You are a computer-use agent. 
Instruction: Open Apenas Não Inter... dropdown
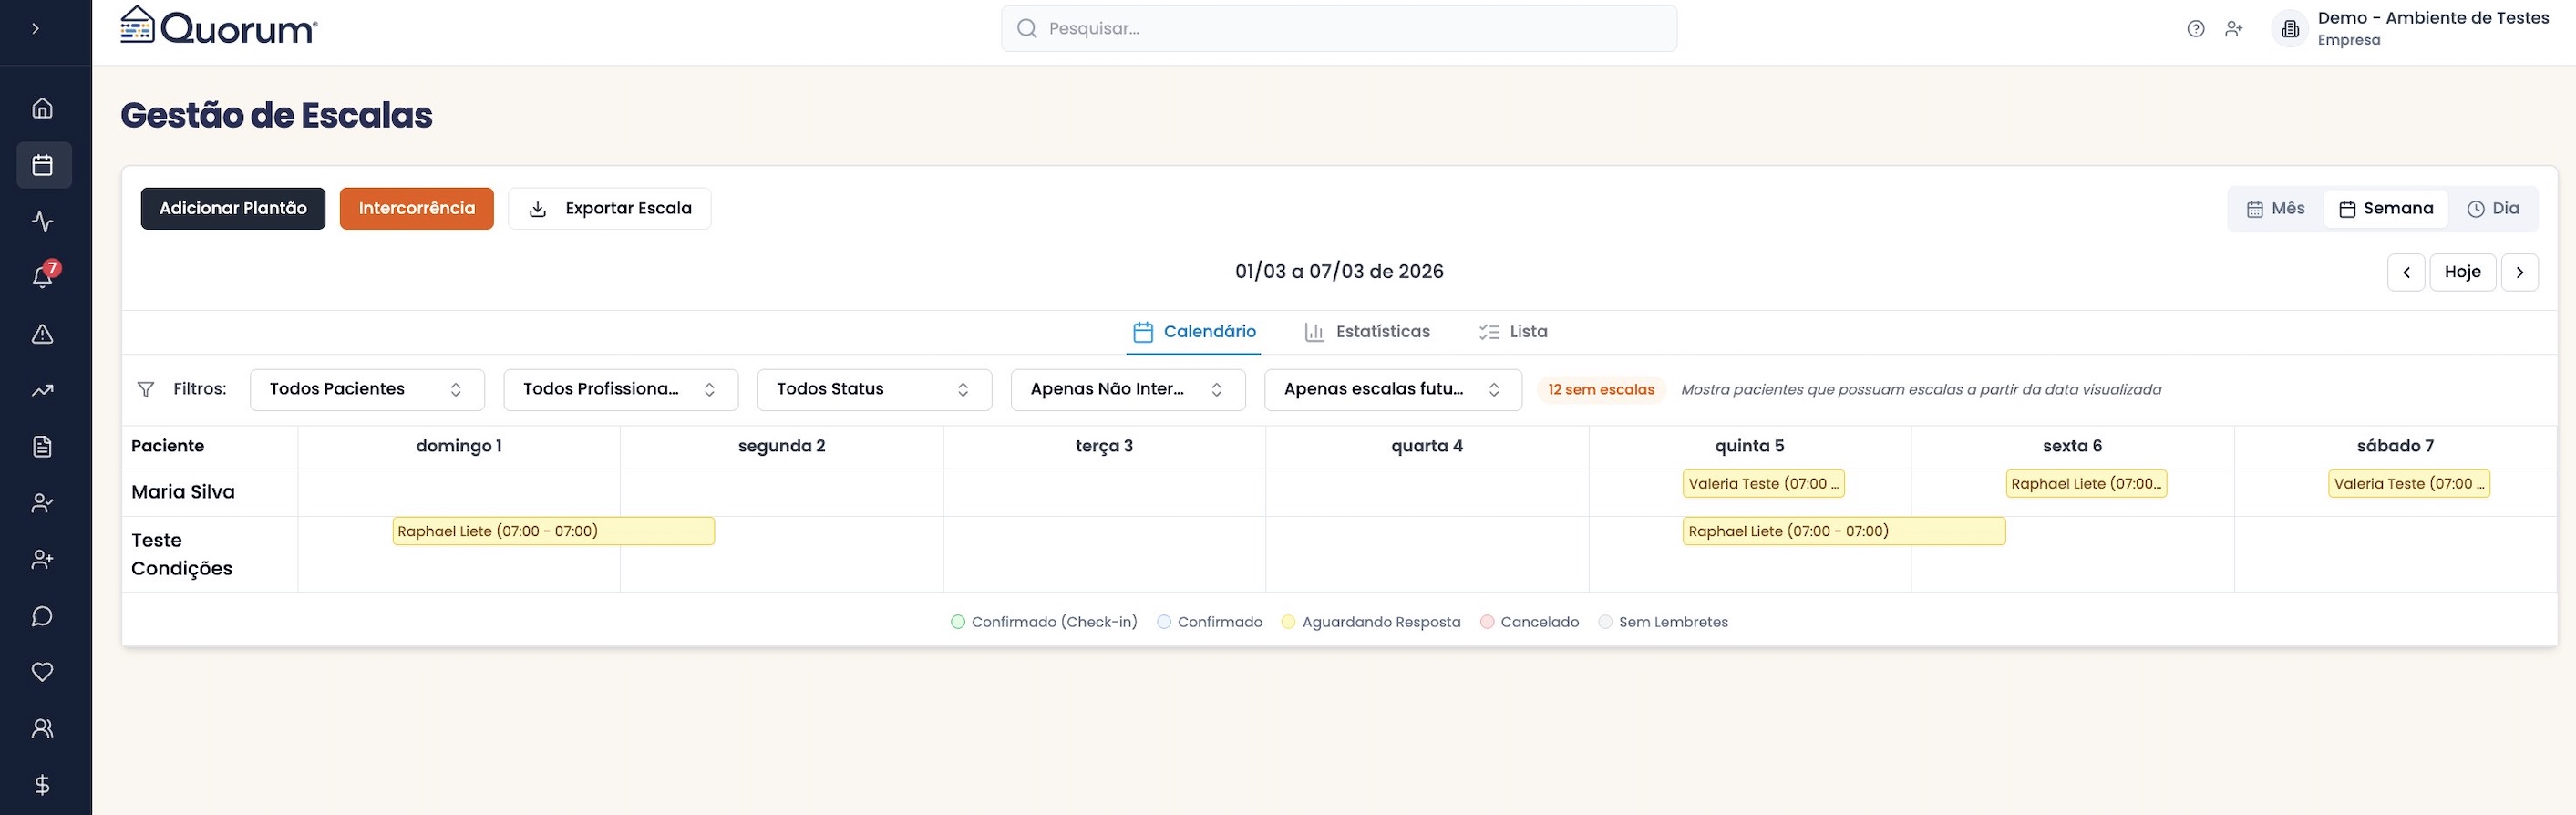coord(1128,389)
